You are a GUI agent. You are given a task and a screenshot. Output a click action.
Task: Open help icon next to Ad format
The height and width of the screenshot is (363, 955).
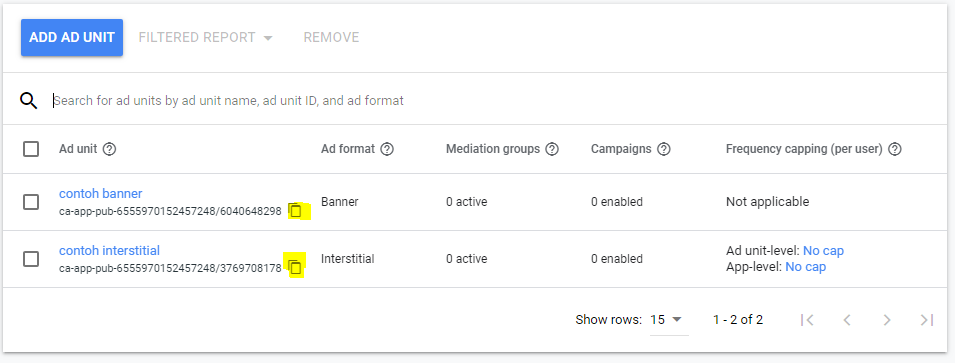coord(387,149)
